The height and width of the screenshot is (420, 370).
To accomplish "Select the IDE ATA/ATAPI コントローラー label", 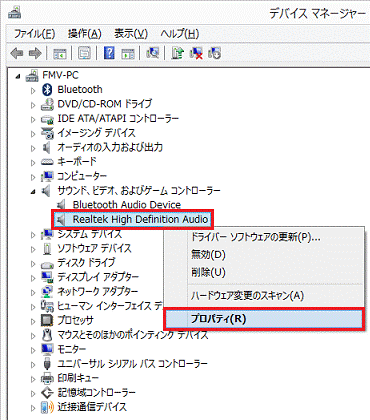I will [x=118, y=118].
